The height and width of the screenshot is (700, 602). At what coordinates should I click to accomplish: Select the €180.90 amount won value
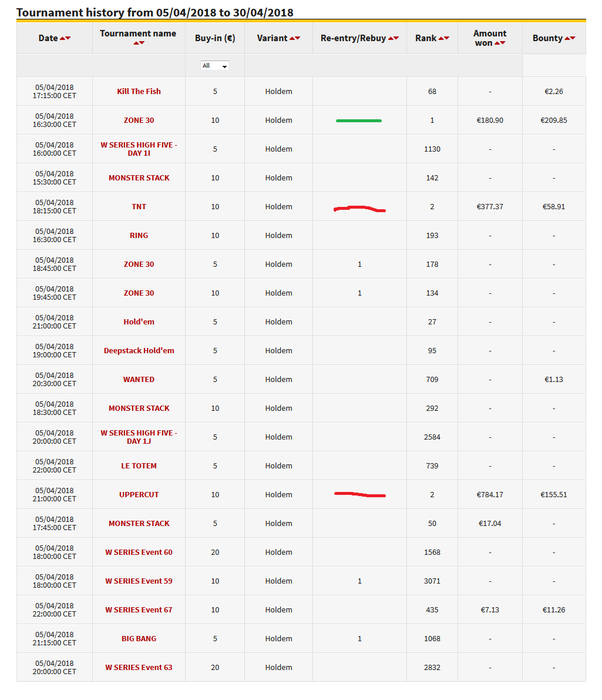pyautogui.click(x=490, y=120)
